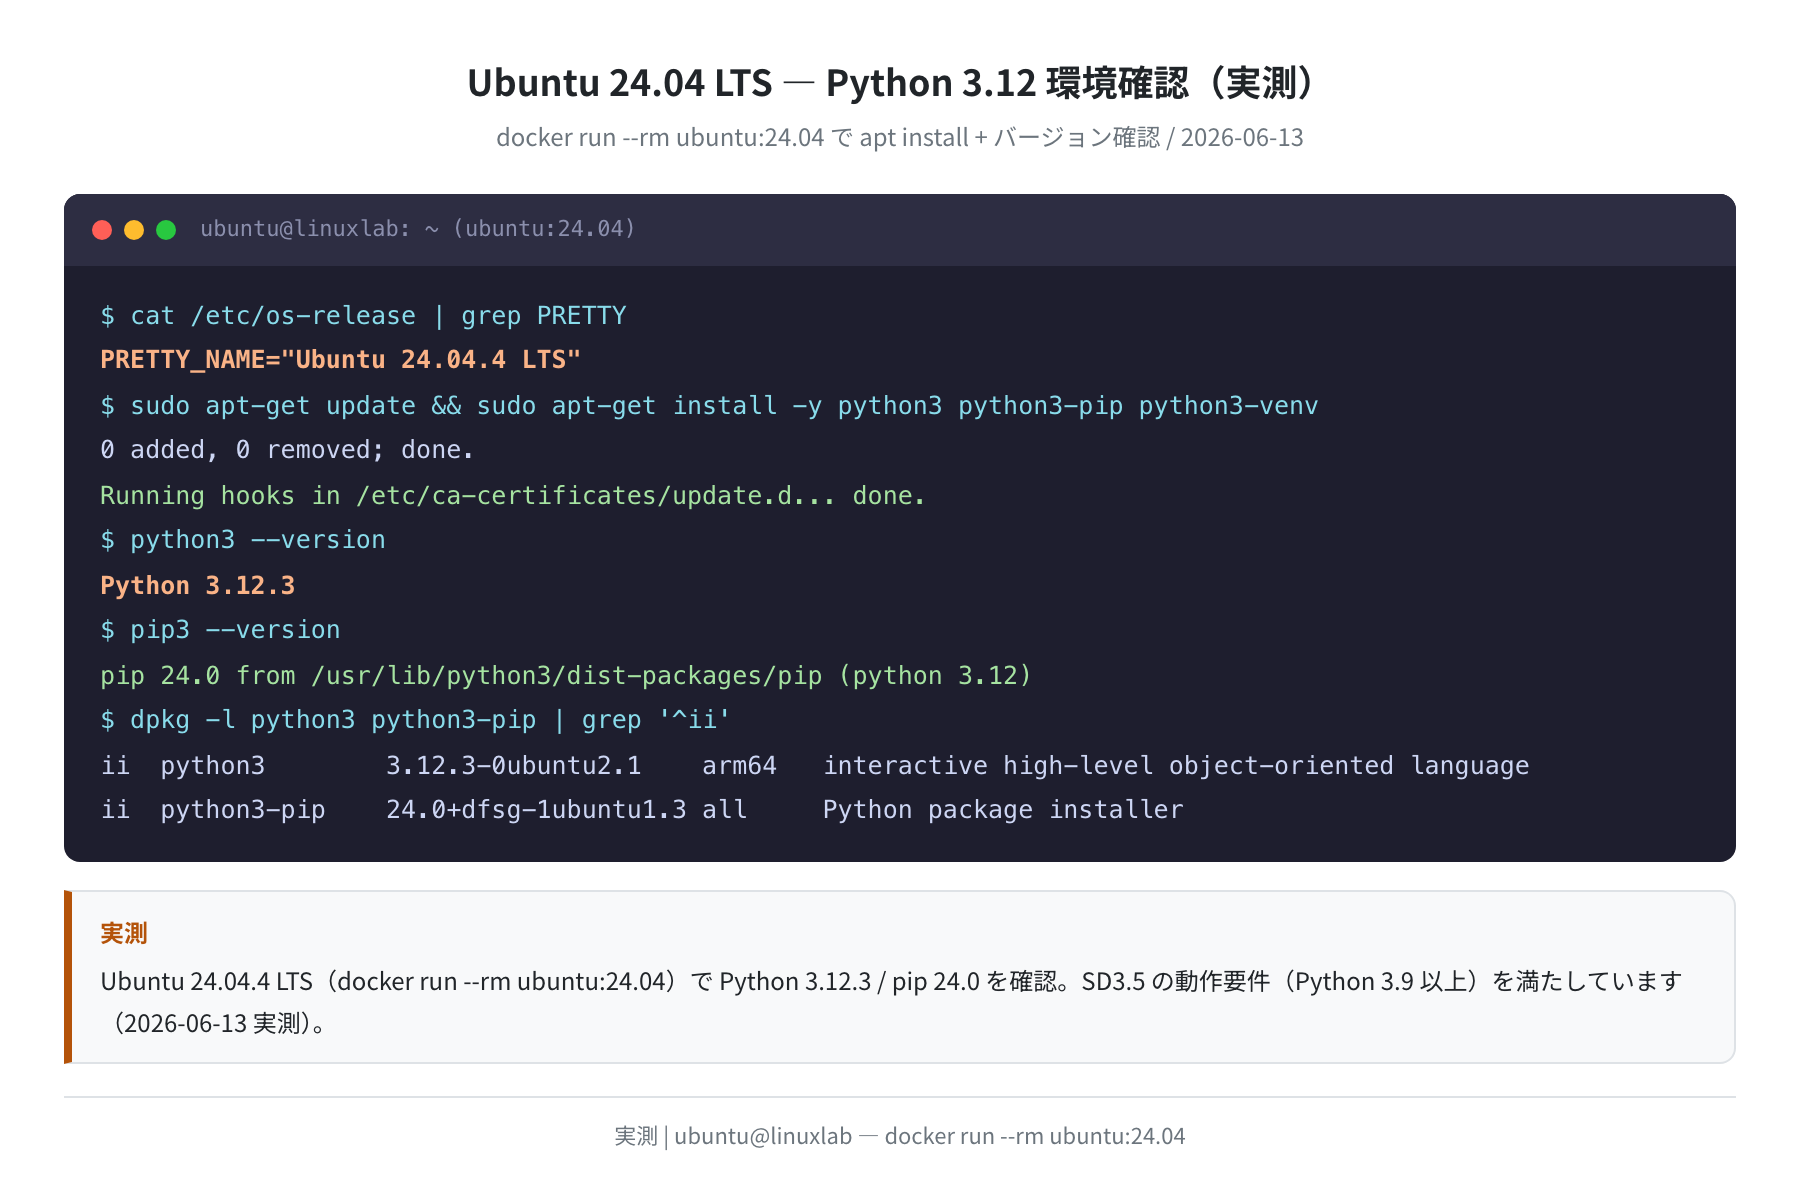
Task: Click the Running hooks in /etc/ca-certificates line
Action: [513, 496]
